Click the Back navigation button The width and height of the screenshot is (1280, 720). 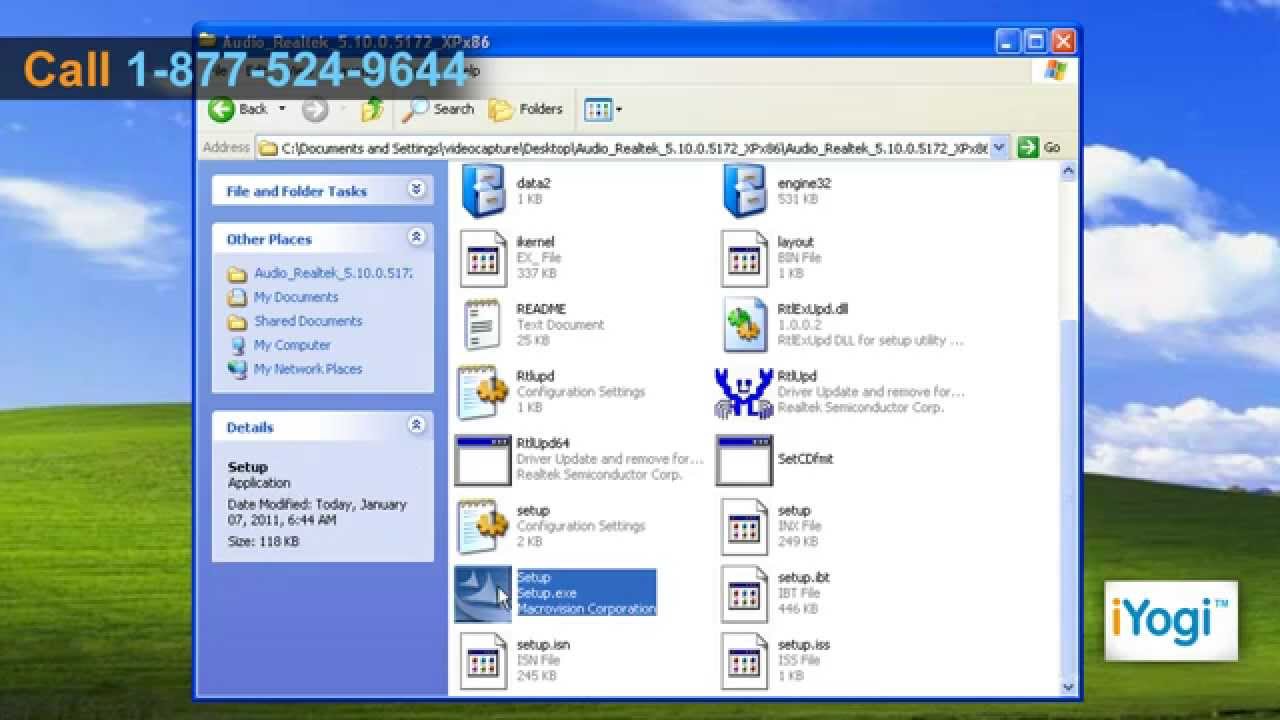click(239, 109)
